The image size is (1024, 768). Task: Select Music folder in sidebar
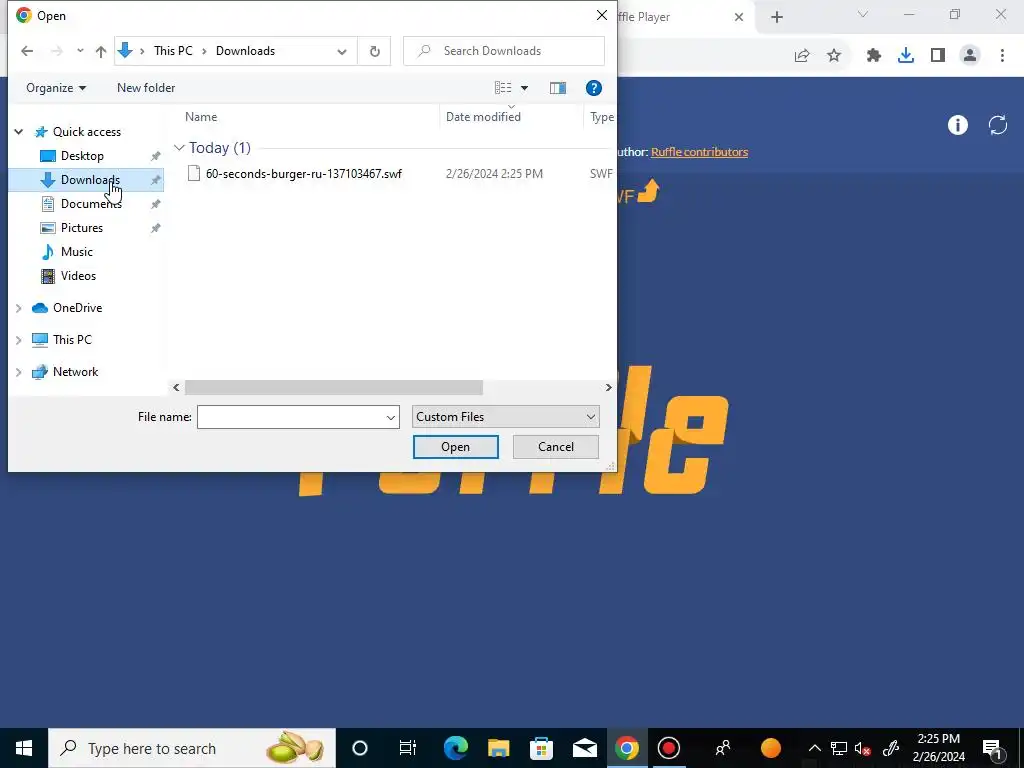76,251
